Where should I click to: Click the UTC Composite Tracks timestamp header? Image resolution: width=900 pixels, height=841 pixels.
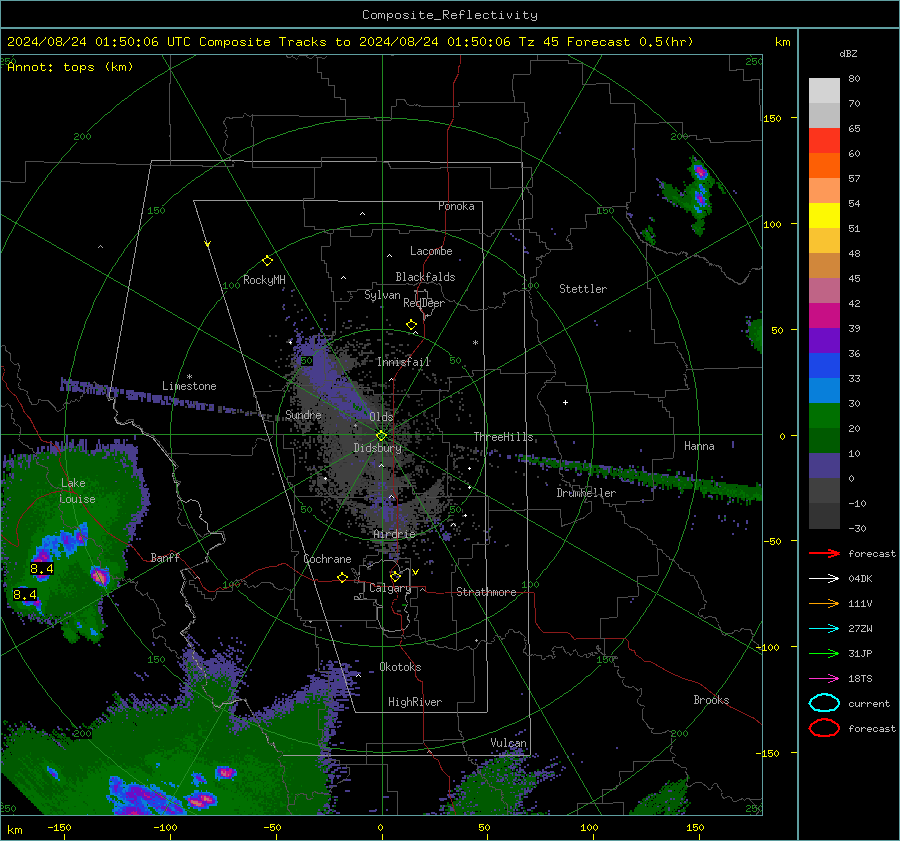(x=350, y=42)
